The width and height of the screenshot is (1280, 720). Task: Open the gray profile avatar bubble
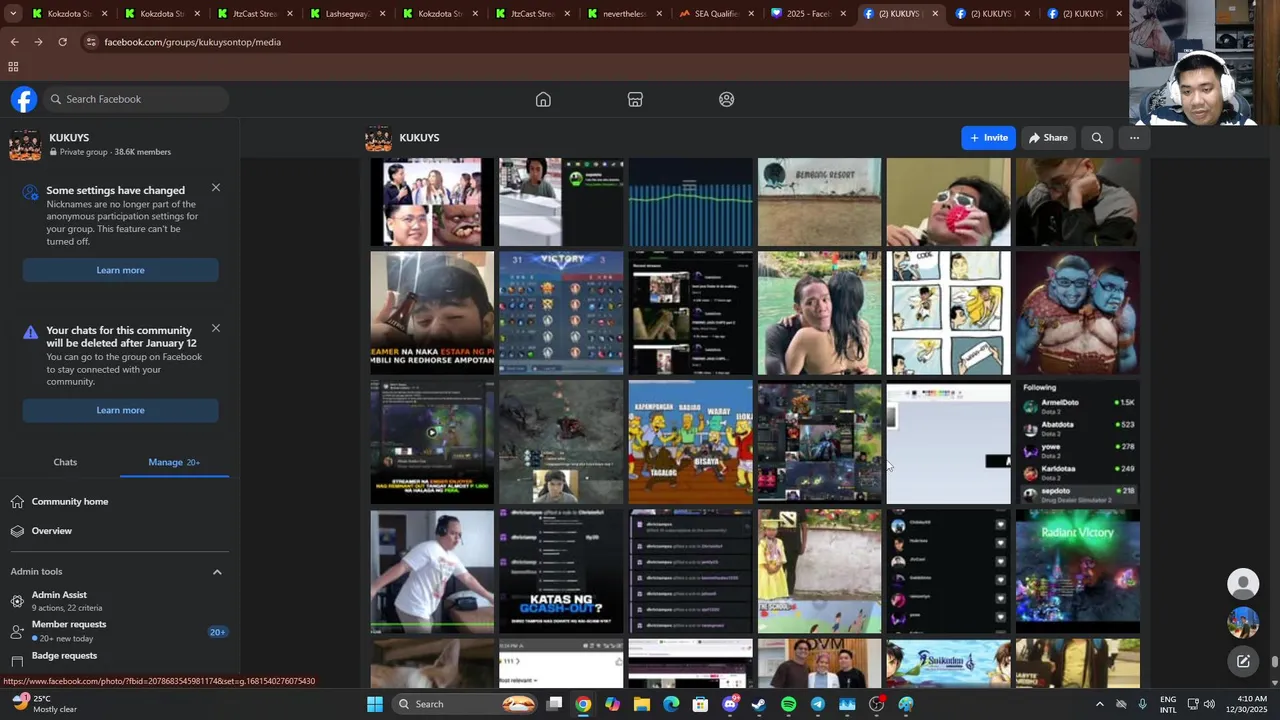tap(1243, 583)
